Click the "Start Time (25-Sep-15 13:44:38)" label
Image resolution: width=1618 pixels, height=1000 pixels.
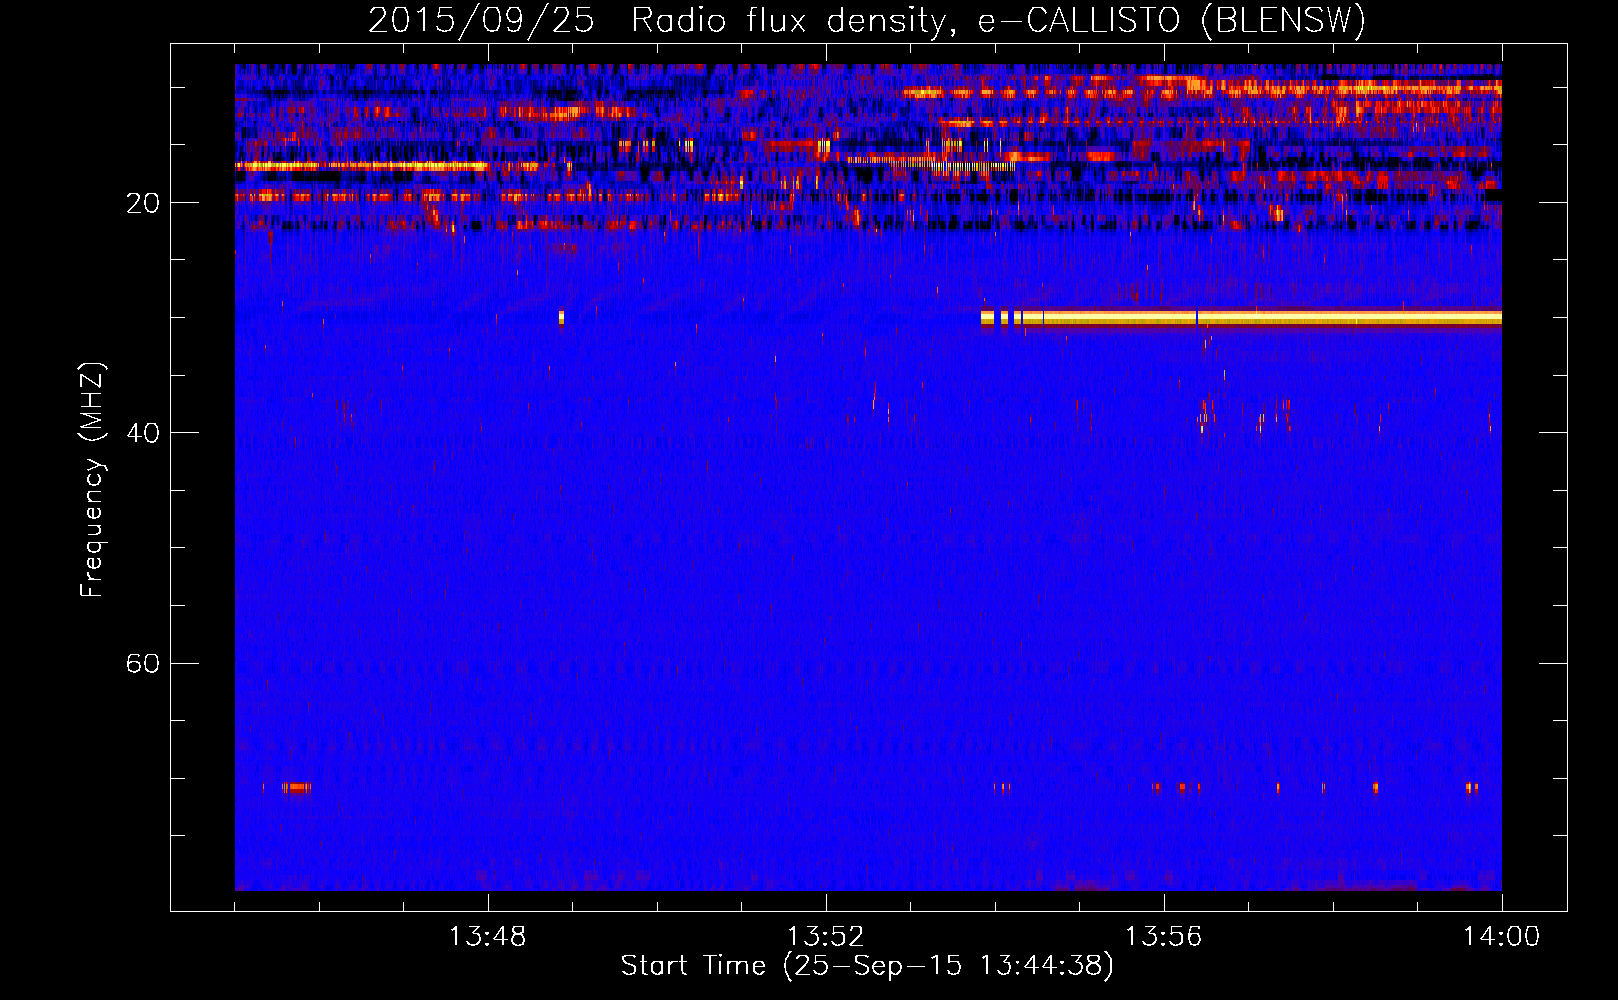click(867, 966)
